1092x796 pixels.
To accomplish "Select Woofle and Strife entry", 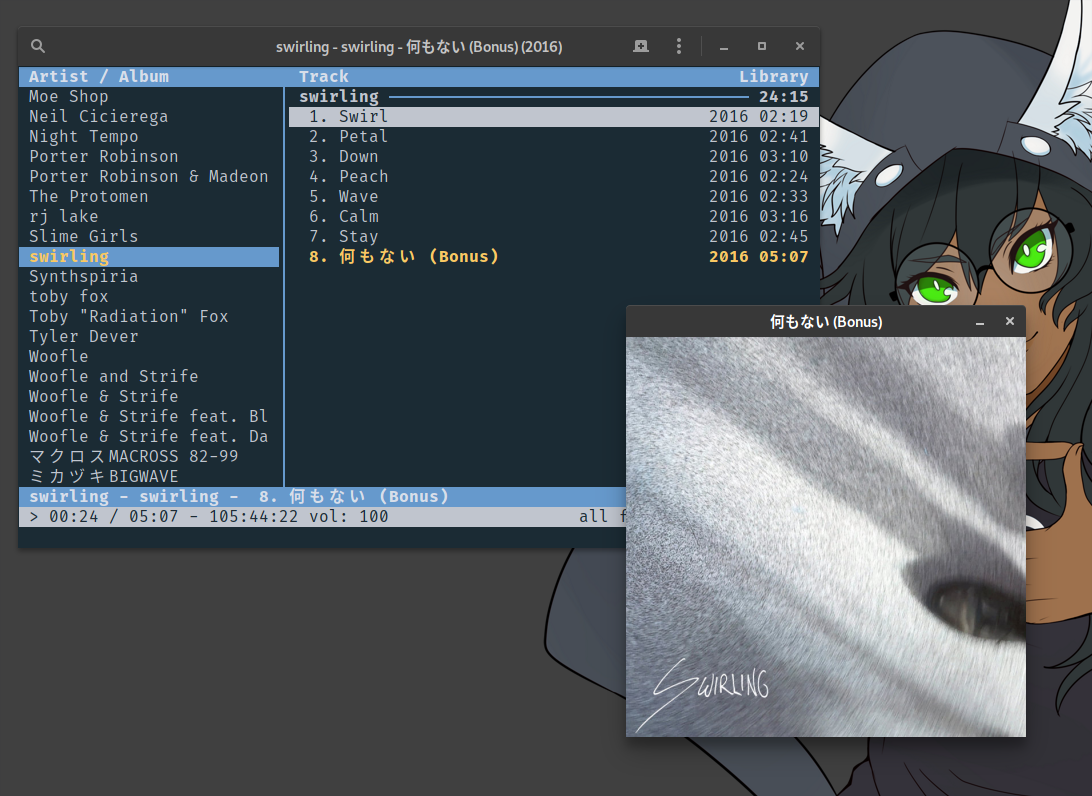I will tap(114, 376).
